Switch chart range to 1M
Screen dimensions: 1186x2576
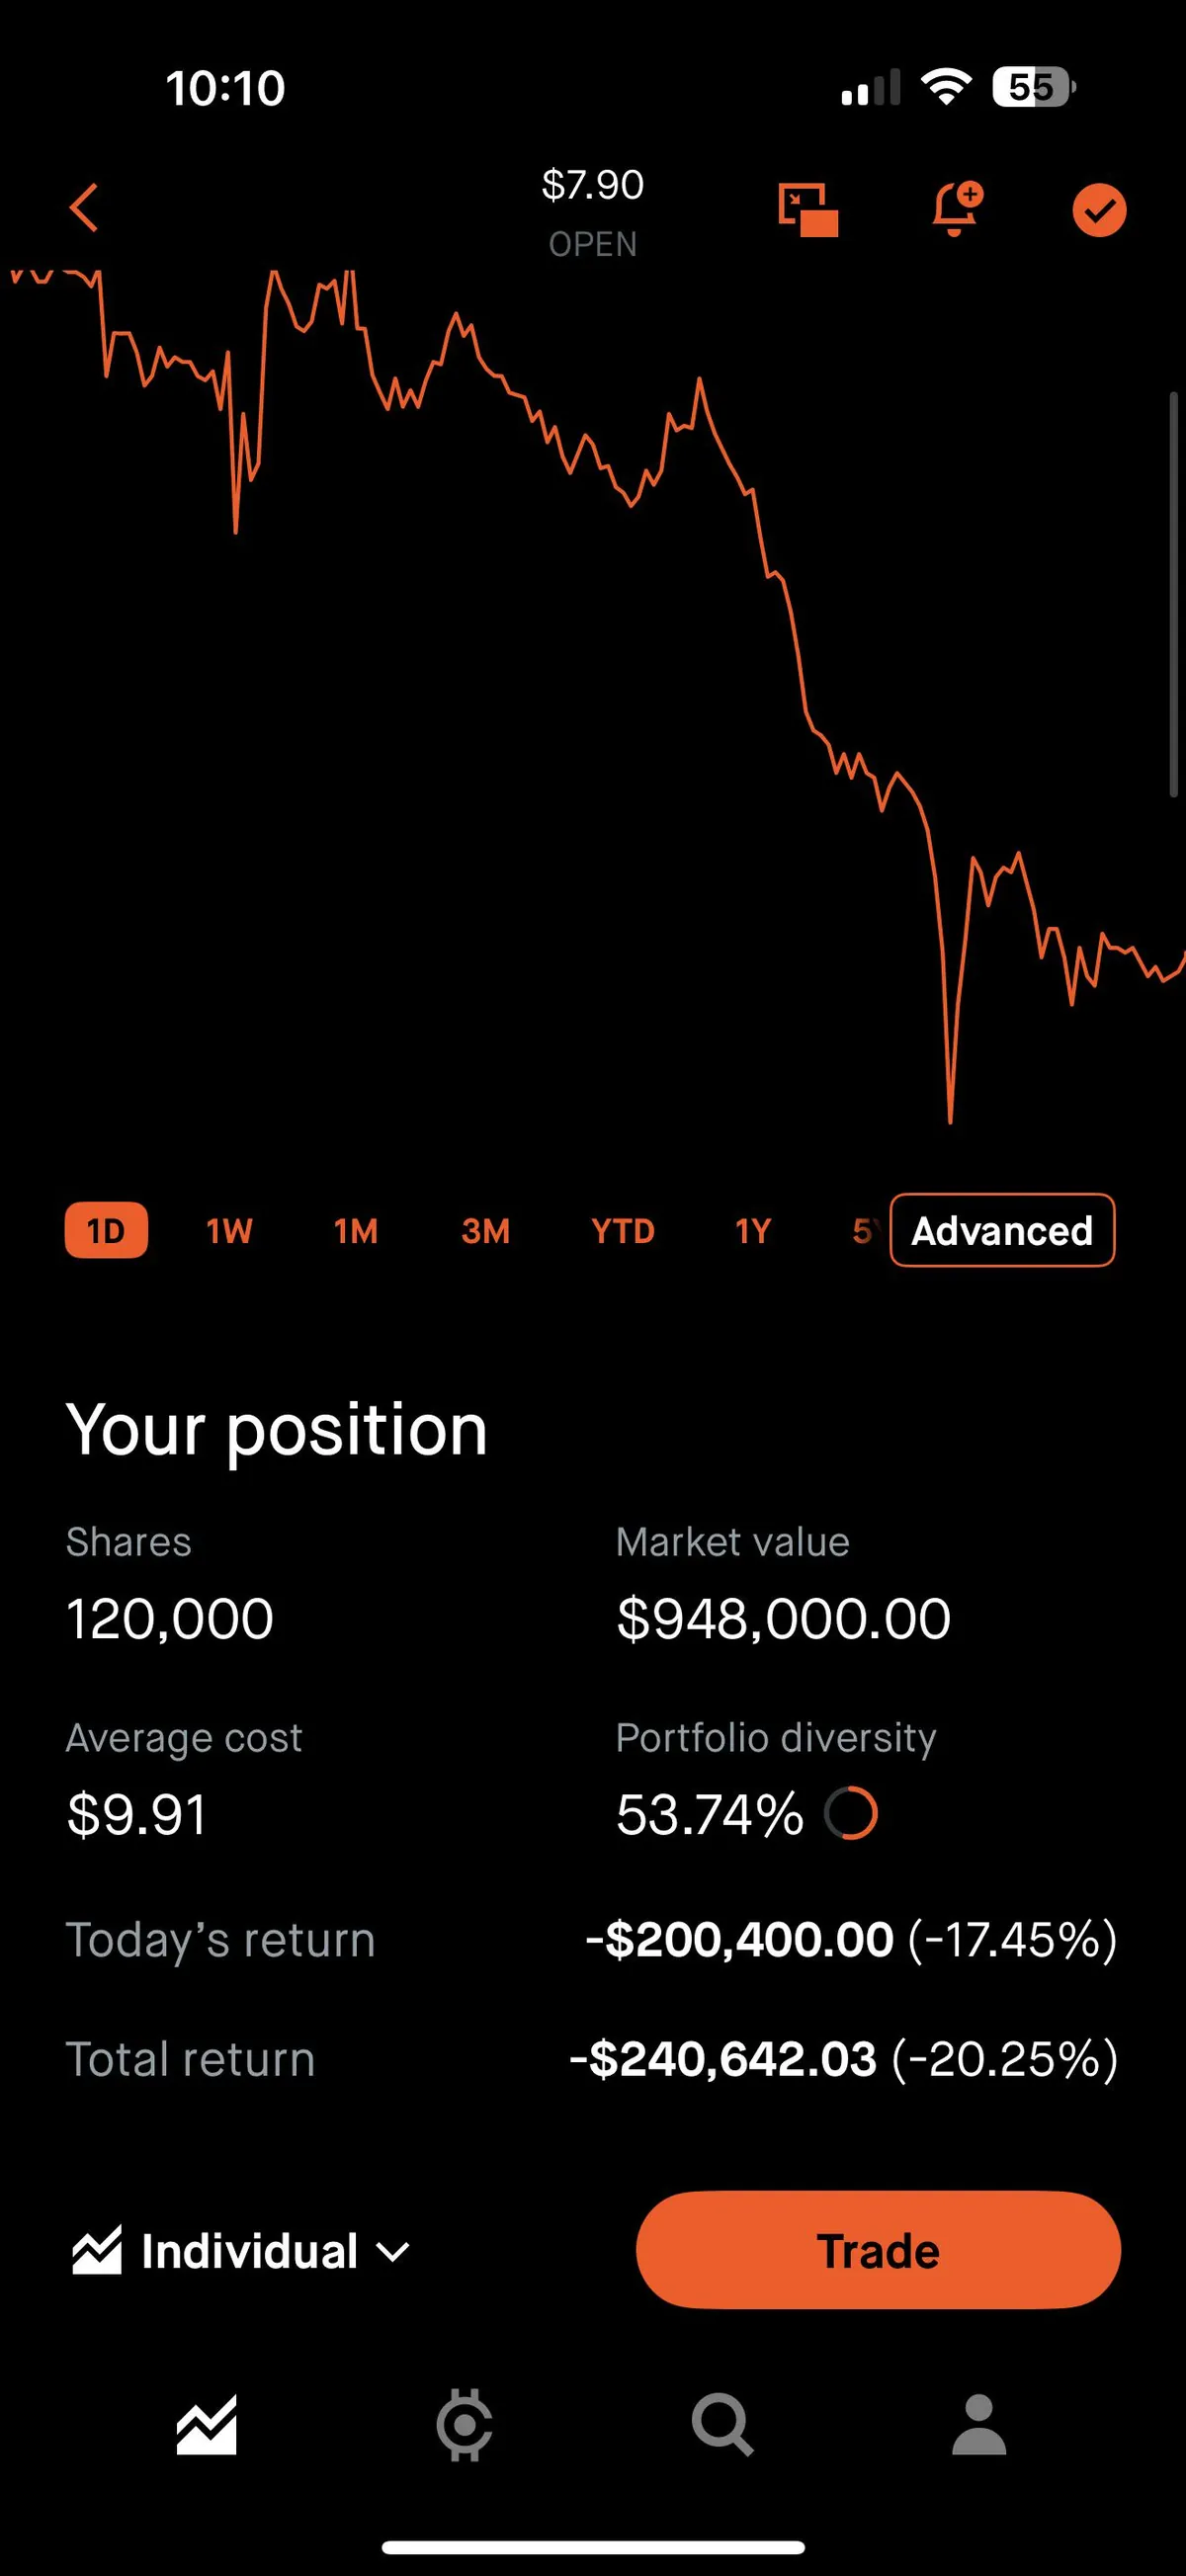[x=356, y=1230]
